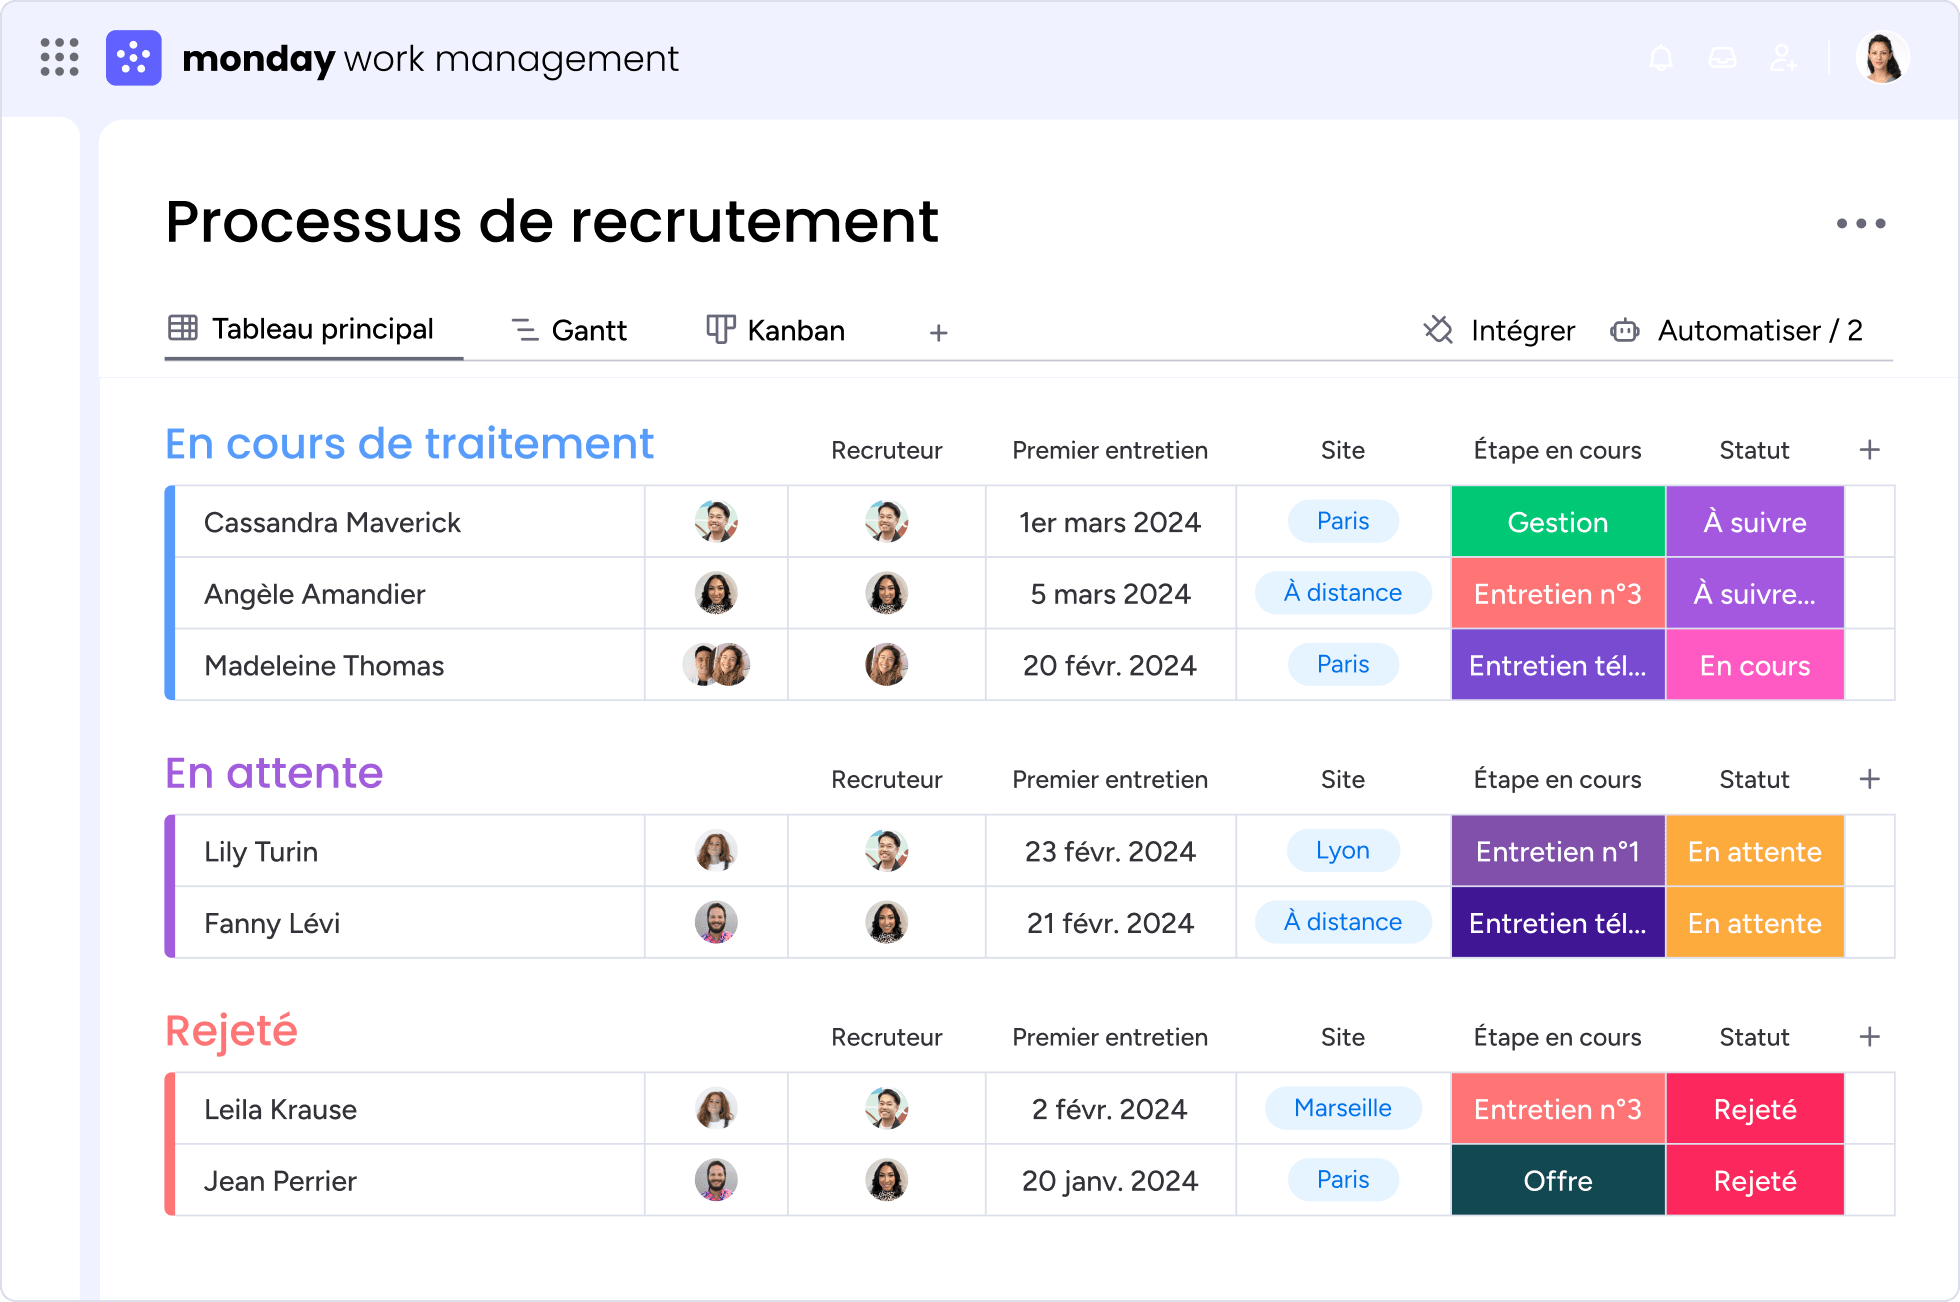Click Marseille site tag
The height and width of the screenshot is (1302, 1960).
tap(1343, 1108)
